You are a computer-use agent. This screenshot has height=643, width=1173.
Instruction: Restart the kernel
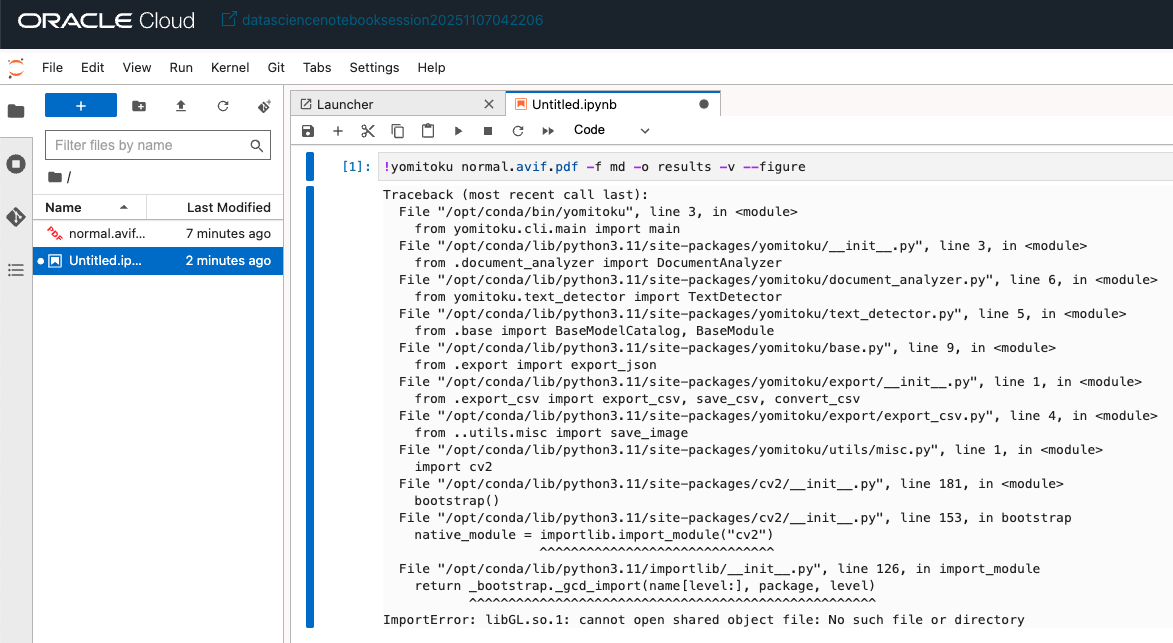518,131
